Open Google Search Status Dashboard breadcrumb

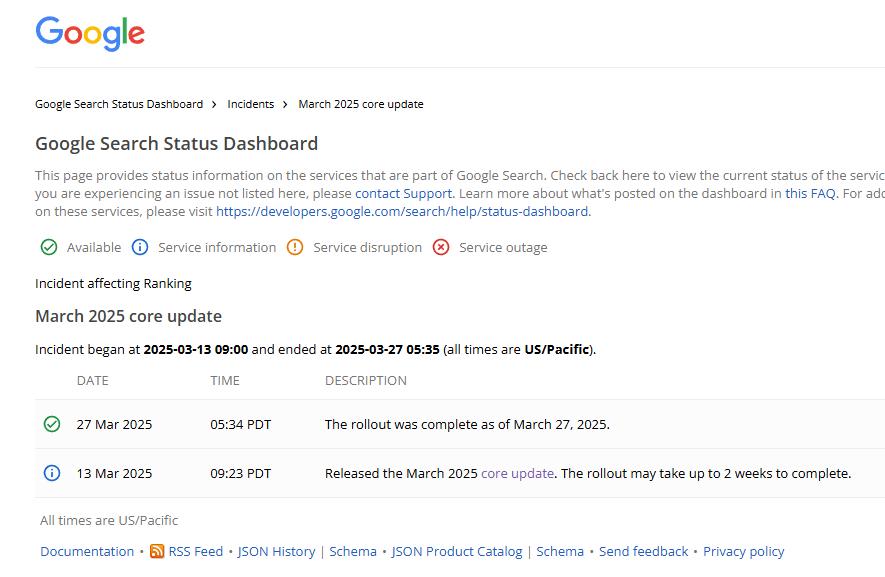coord(119,104)
